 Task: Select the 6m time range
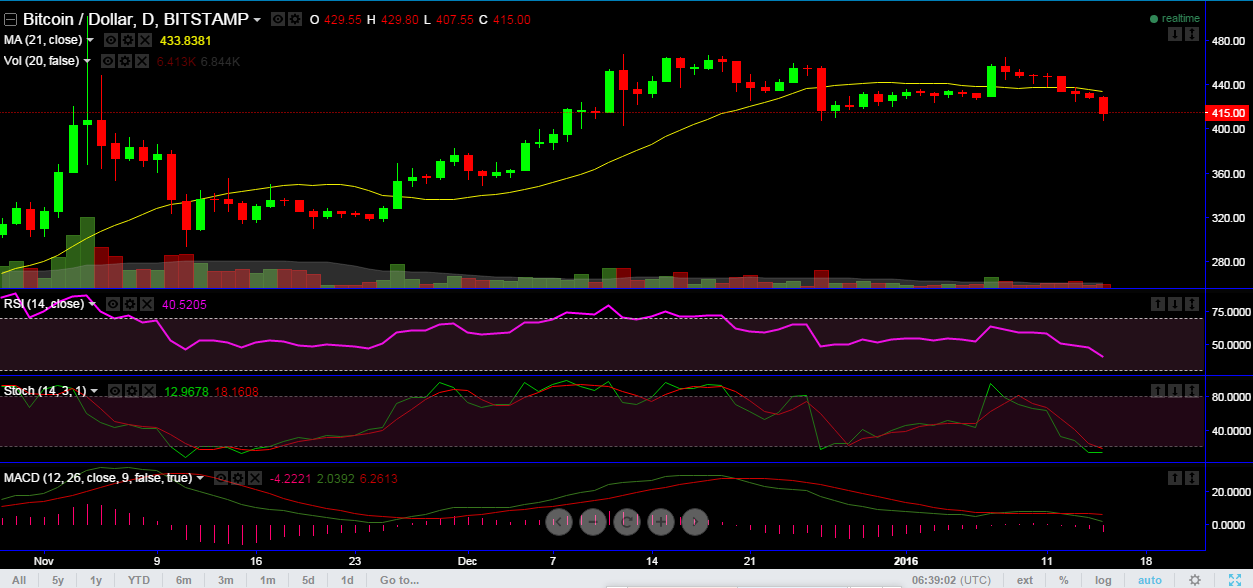click(x=184, y=580)
